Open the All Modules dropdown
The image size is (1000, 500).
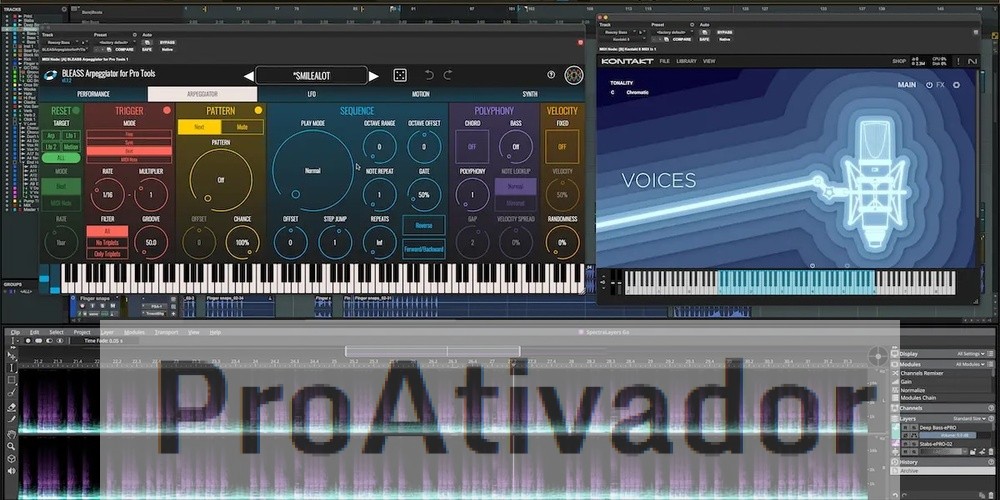(x=970, y=364)
